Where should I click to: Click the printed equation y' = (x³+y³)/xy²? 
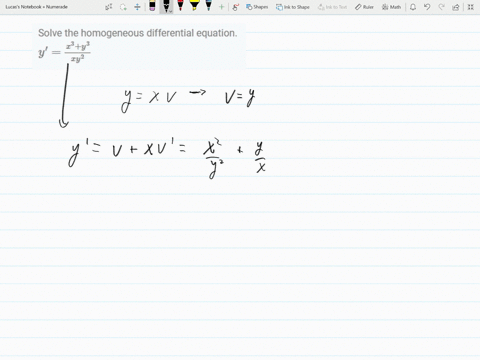click(64, 52)
